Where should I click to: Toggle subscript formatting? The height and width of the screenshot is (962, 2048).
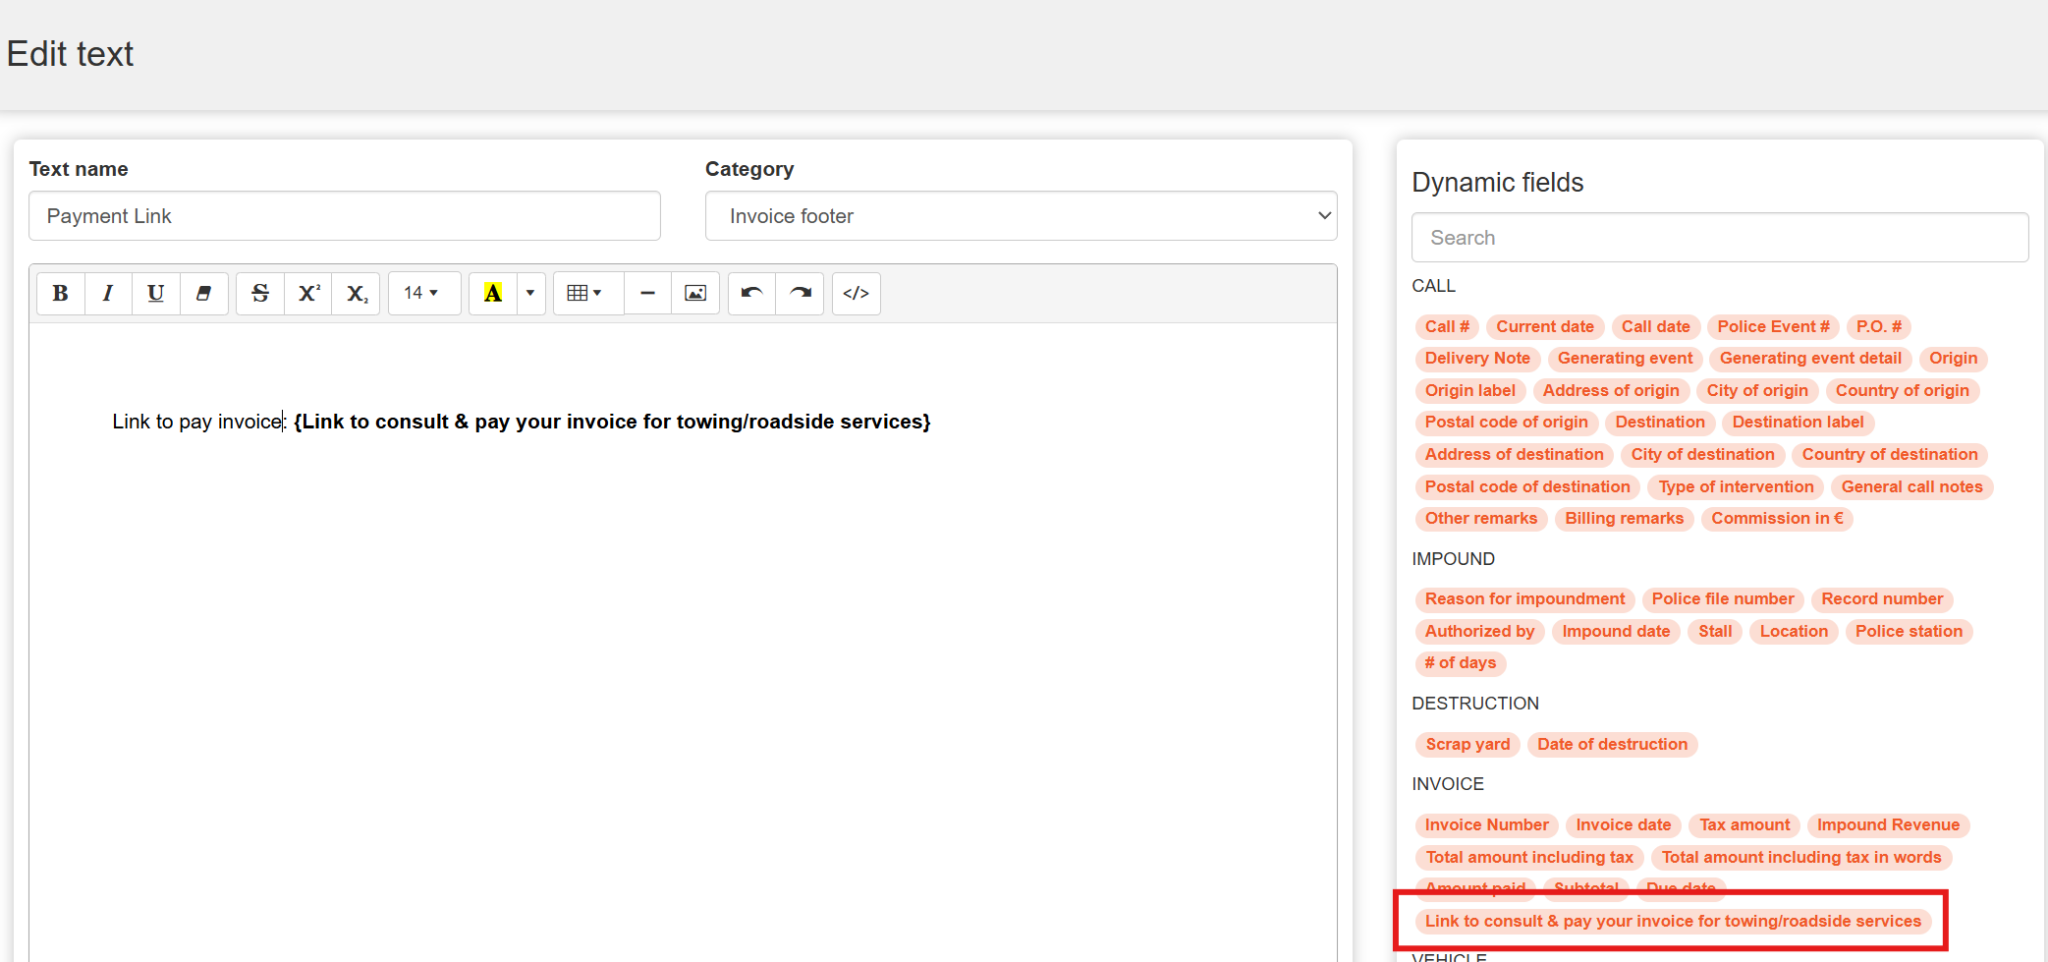(357, 293)
